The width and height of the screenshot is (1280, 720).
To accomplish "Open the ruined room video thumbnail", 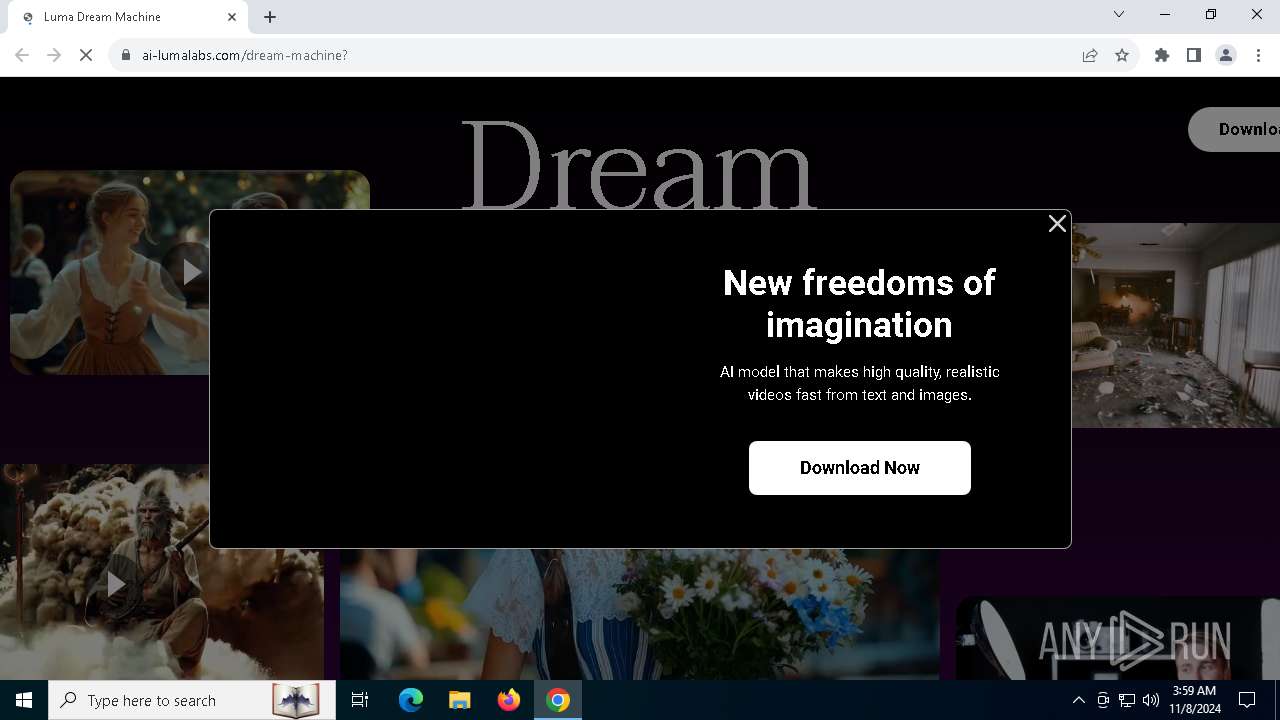I will (x=1175, y=325).
